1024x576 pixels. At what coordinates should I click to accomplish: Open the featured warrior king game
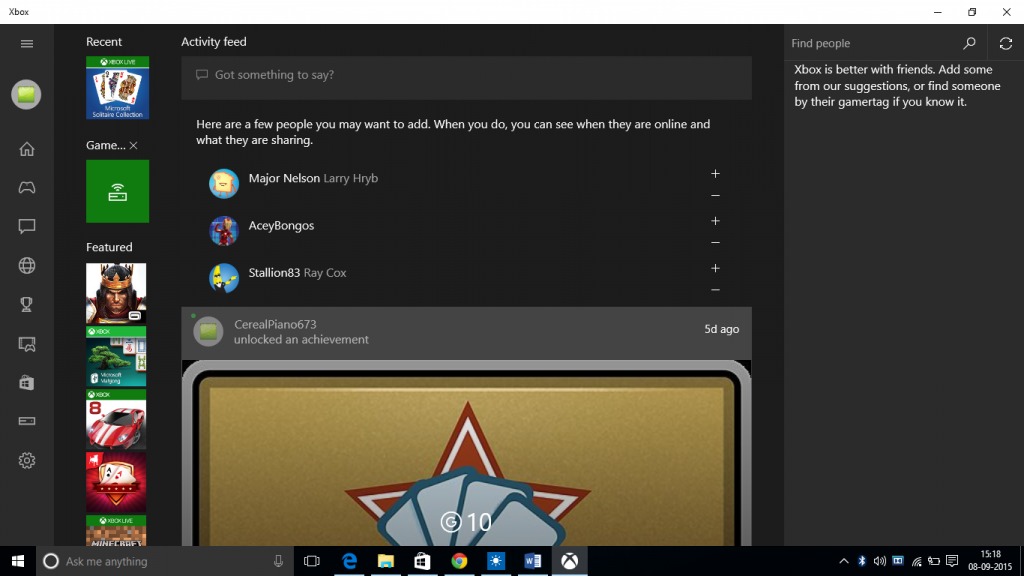116,293
